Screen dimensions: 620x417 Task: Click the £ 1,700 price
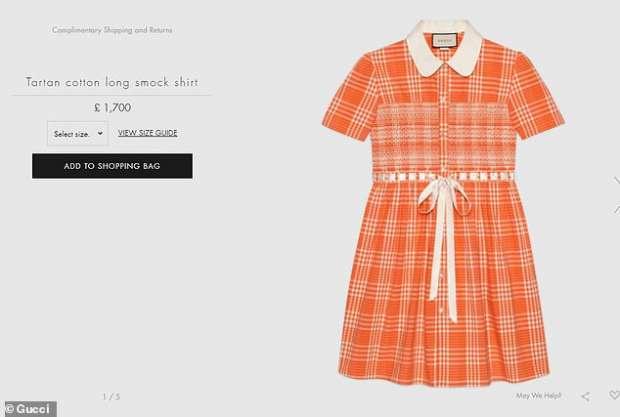pos(112,107)
